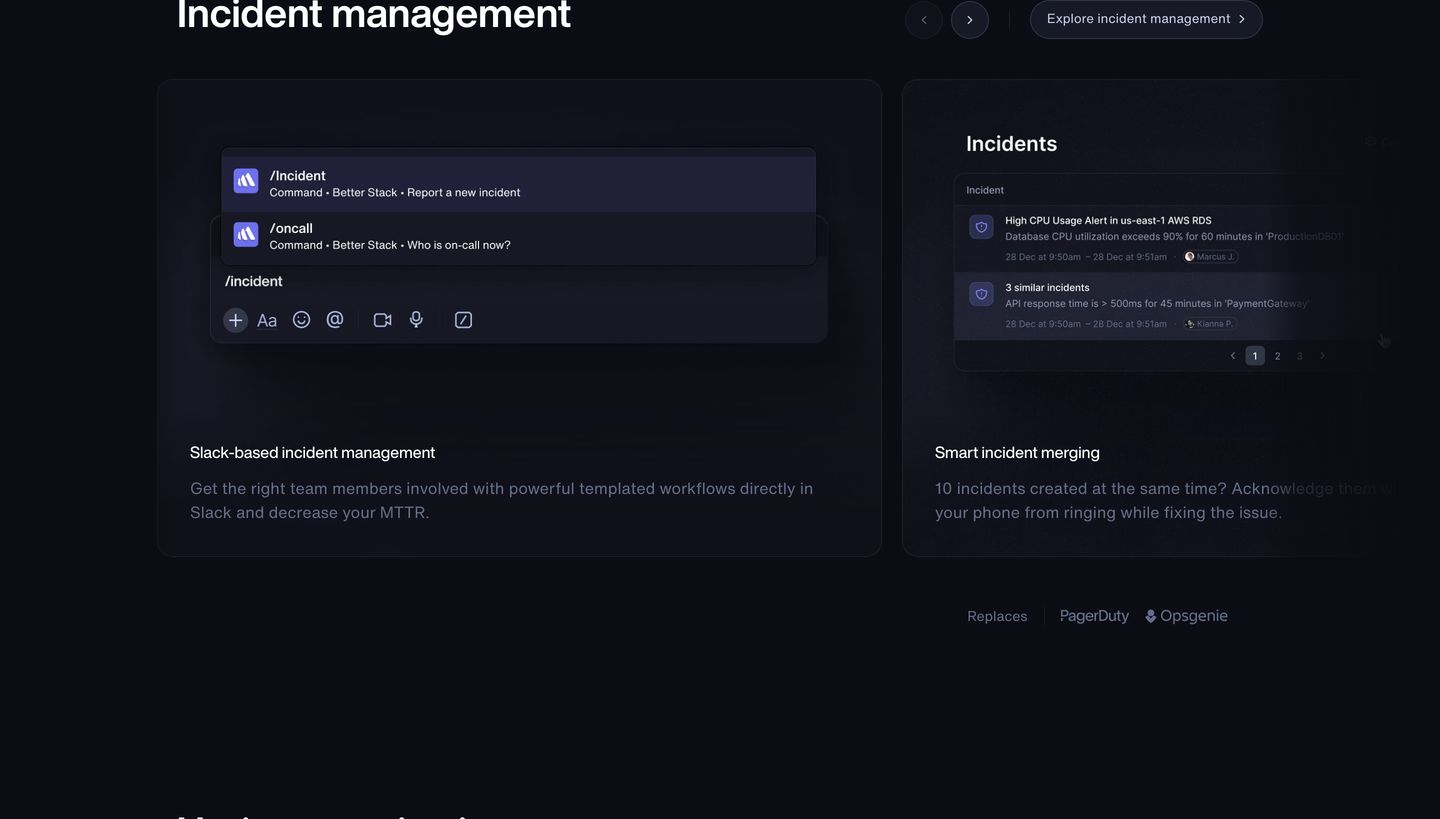Viewport: 1440px width, 819px height.
Task: Click the Marcus J. assignee tag
Action: click(1210, 257)
